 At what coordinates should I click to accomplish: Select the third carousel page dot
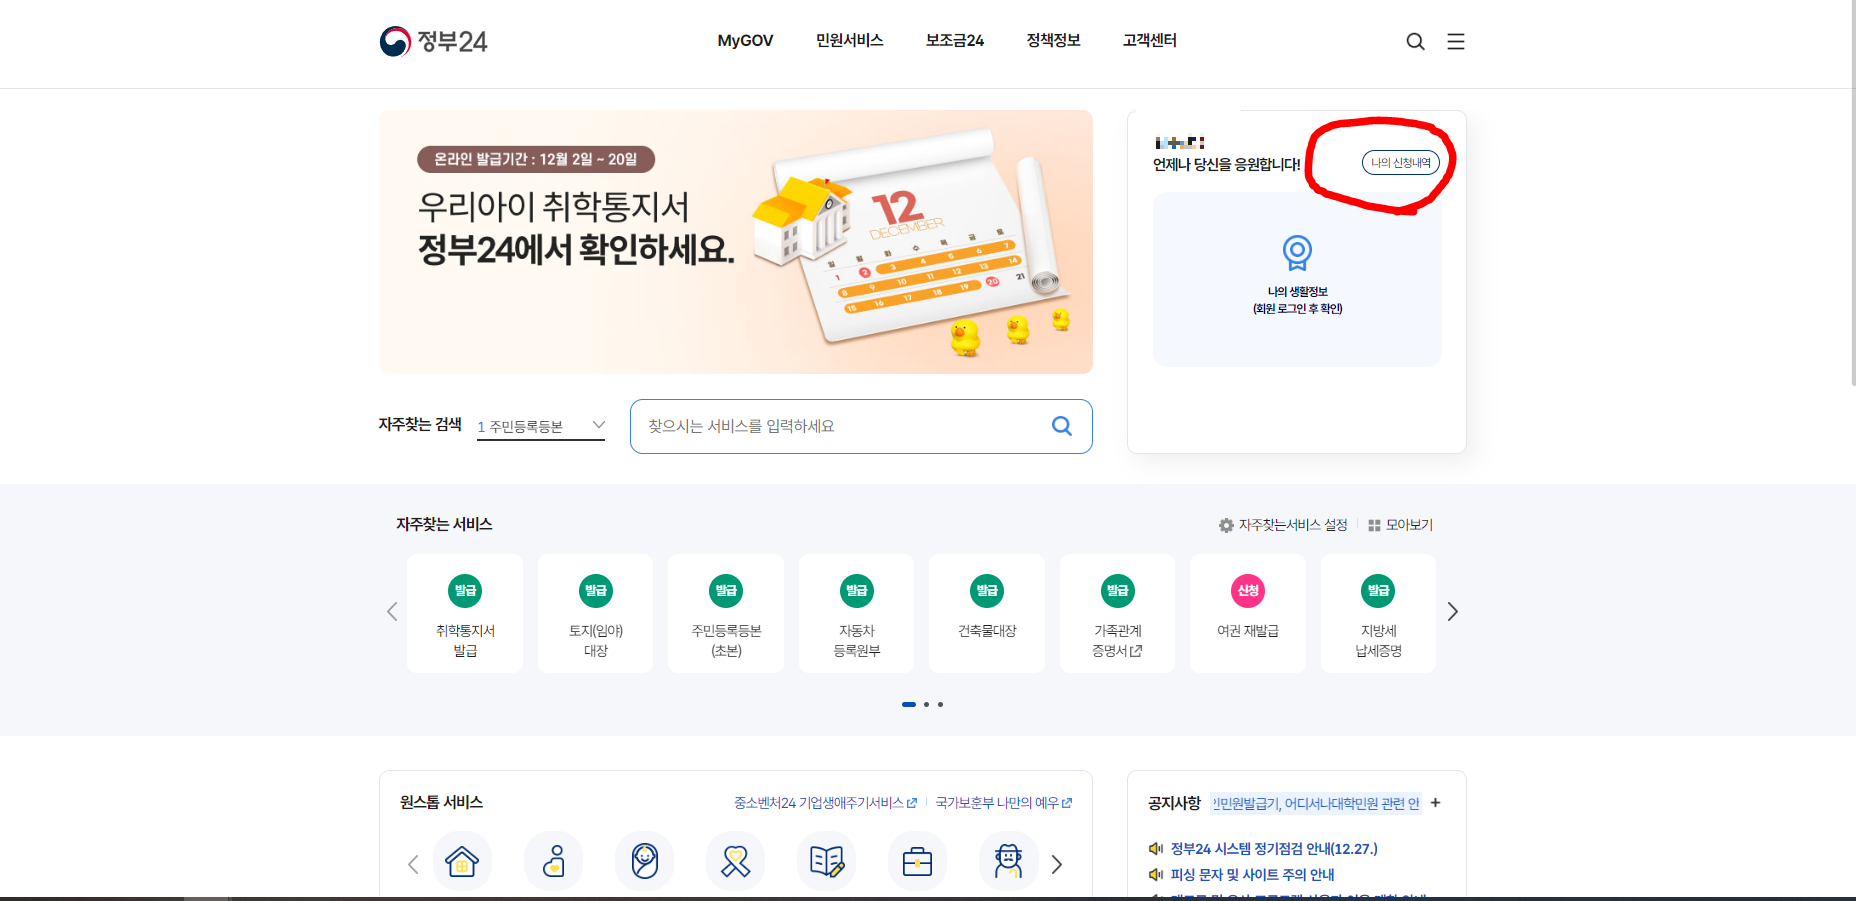pyautogui.click(x=940, y=705)
